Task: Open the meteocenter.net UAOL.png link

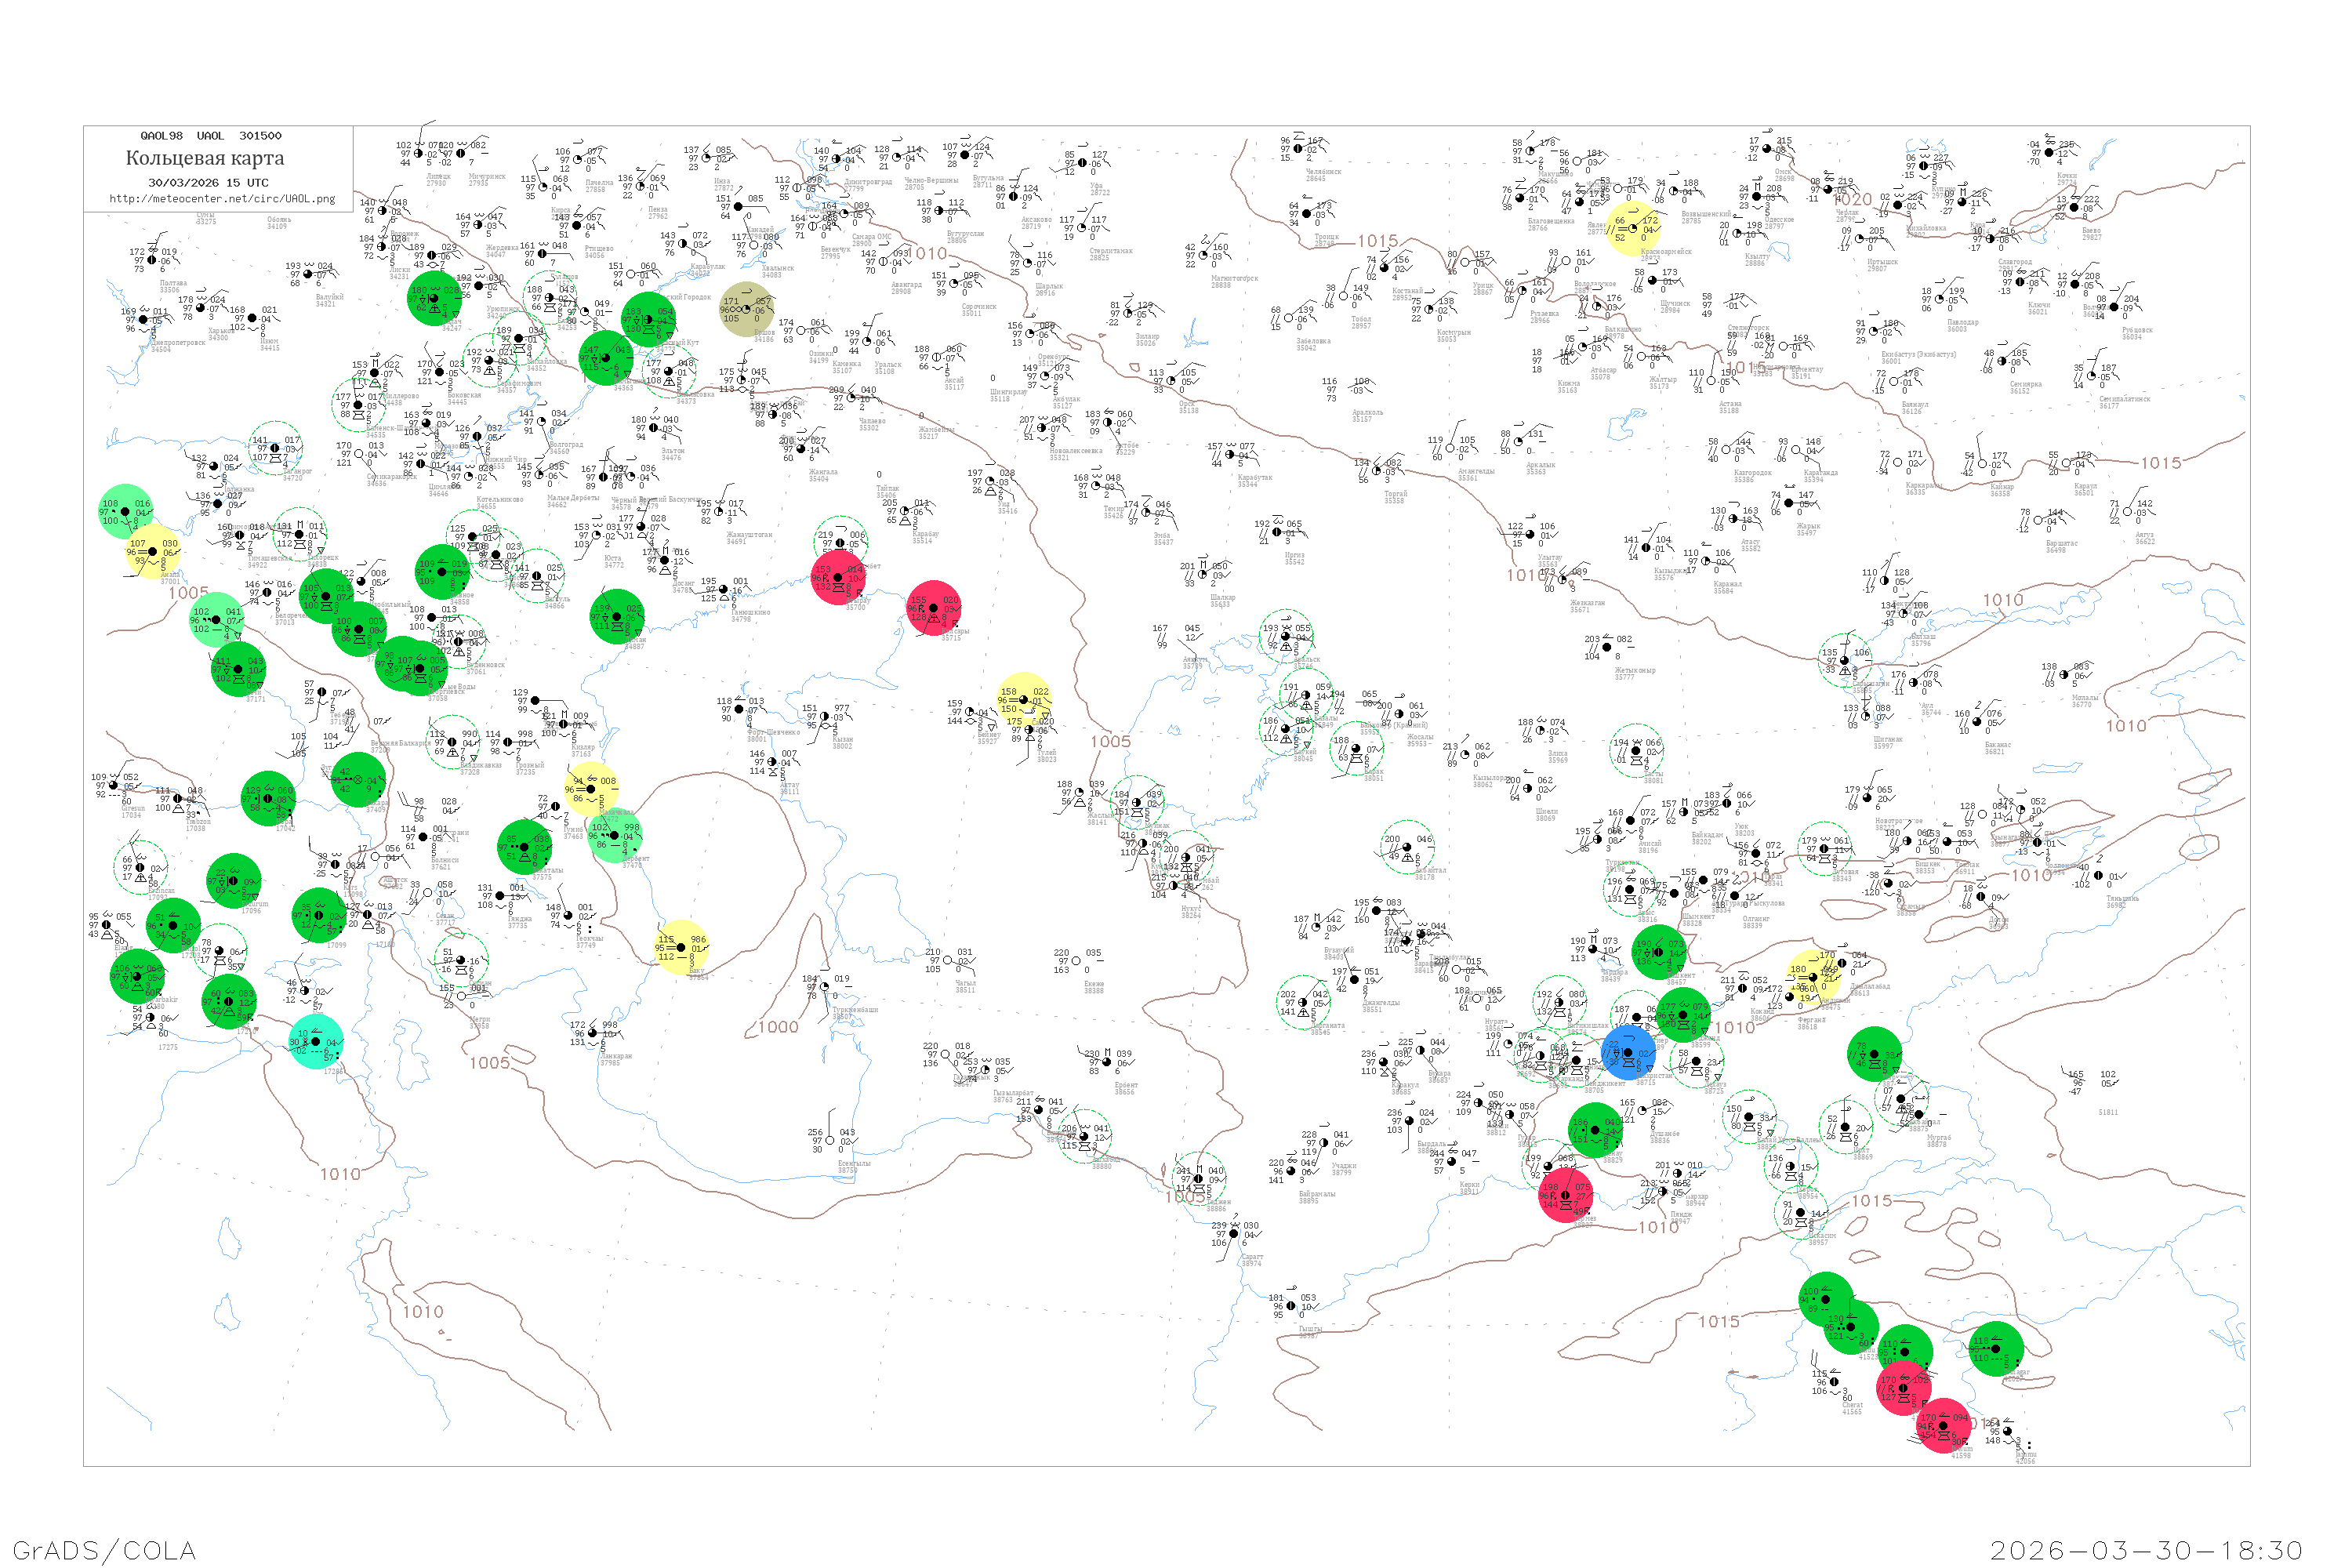Action: tap(222, 199)
